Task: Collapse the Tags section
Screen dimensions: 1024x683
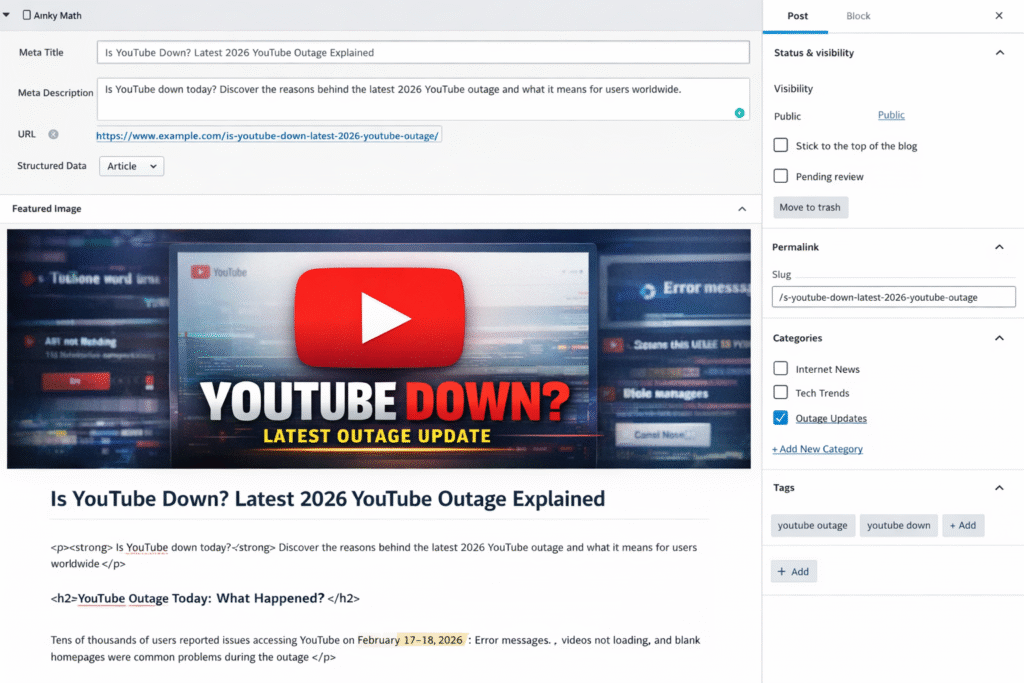Action: 999,488
